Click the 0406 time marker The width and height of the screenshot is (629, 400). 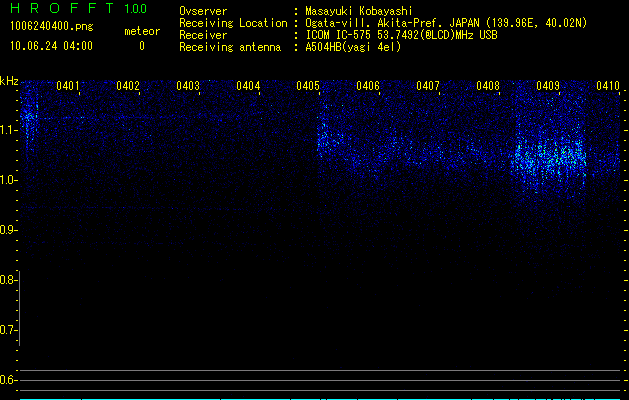coord(368,86)
